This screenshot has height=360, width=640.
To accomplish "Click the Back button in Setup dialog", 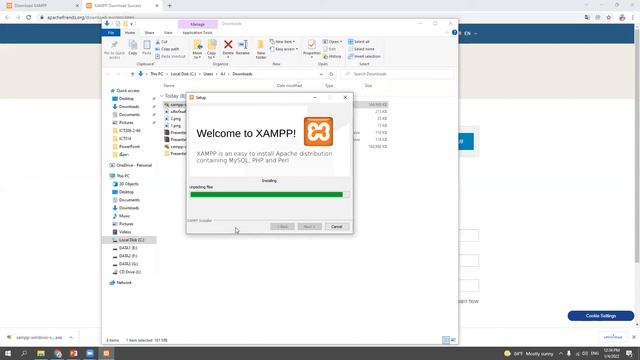I will (x=282, y=227).
